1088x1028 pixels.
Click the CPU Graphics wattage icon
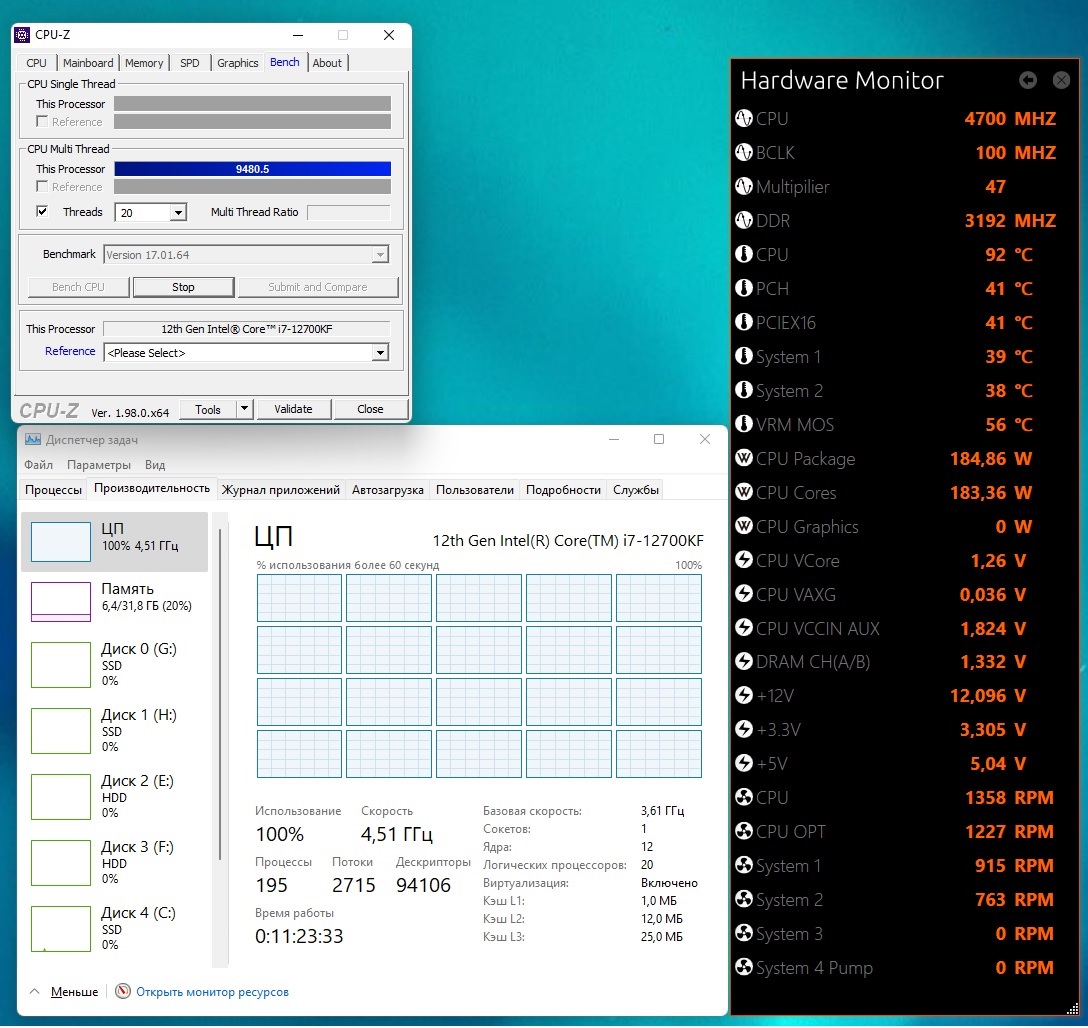pyautogui.click(x=744, y=526)
